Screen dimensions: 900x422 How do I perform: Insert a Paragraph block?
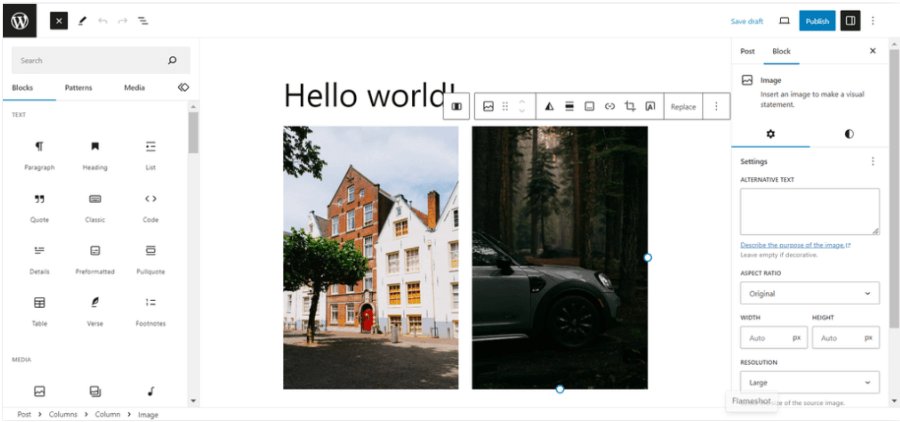pos(39,156)
